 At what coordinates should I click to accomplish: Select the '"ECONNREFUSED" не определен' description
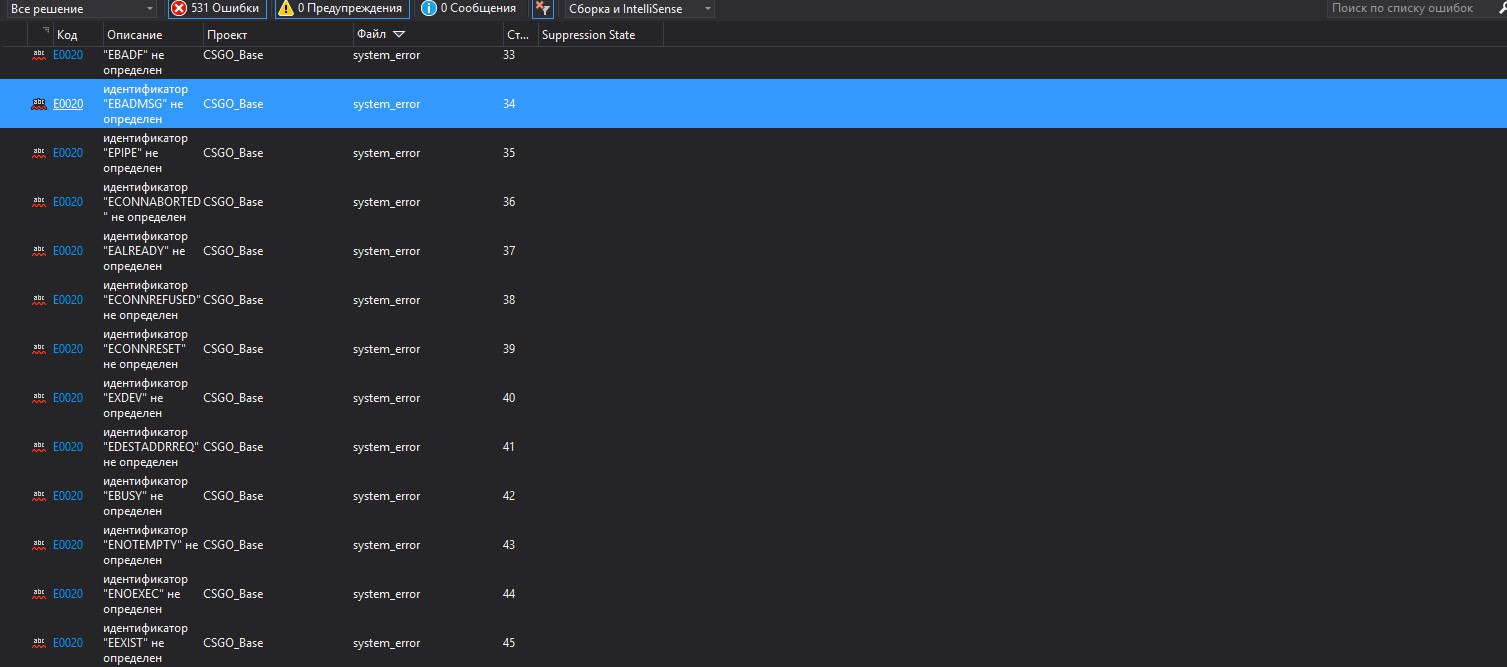[x=152, y=300]
